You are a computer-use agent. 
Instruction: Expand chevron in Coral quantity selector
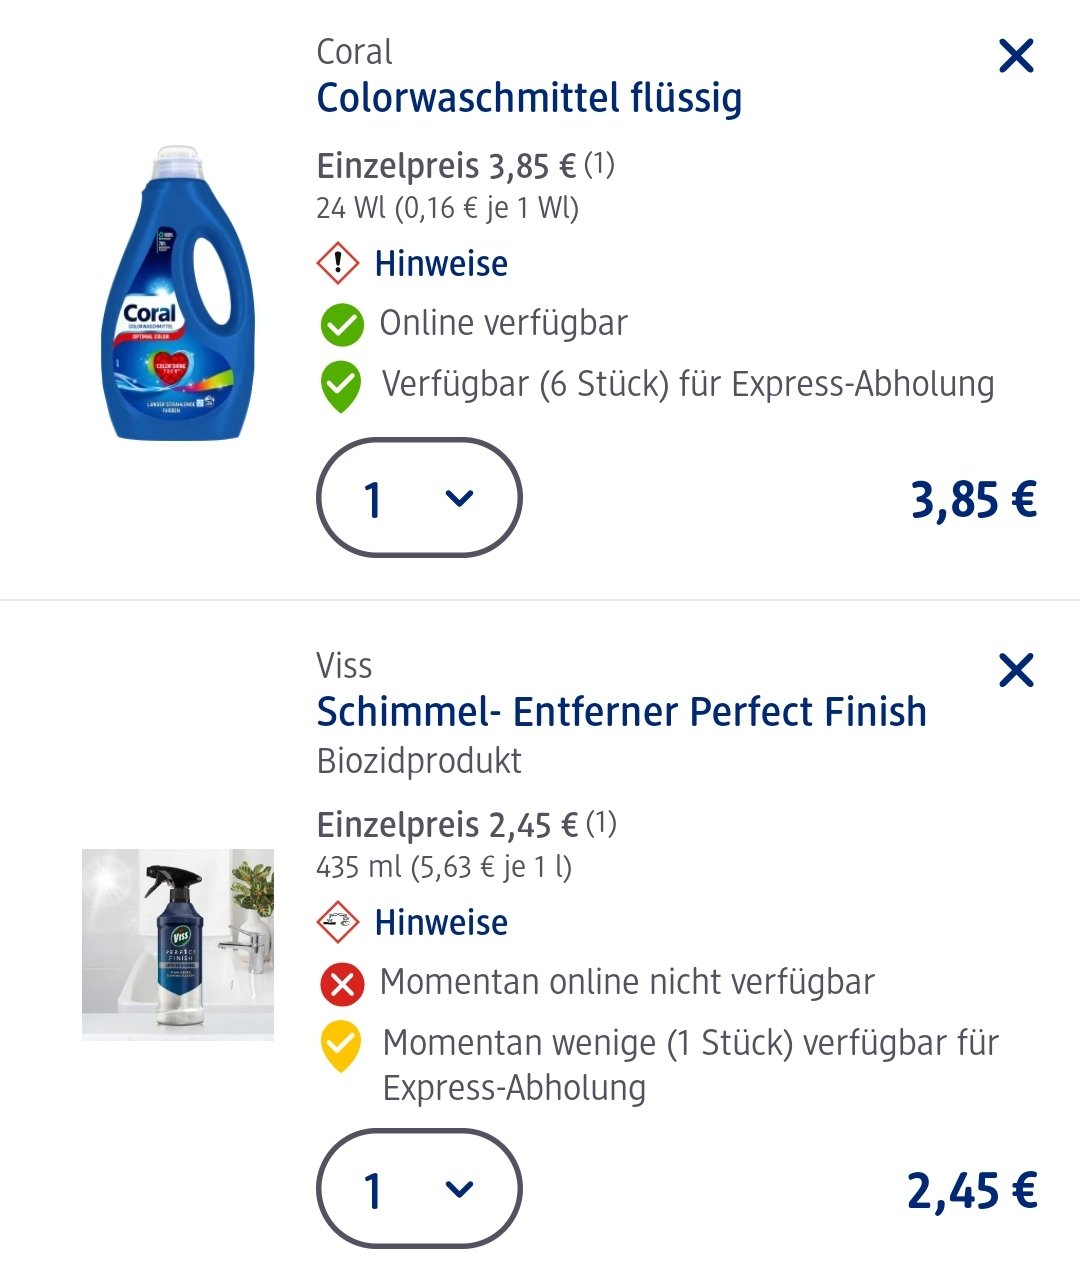pos(459,498)
